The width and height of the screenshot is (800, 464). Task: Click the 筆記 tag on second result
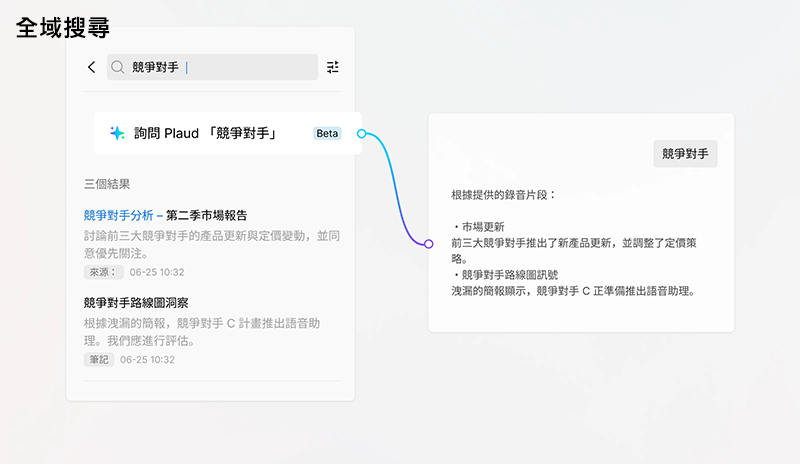(97, 359)
